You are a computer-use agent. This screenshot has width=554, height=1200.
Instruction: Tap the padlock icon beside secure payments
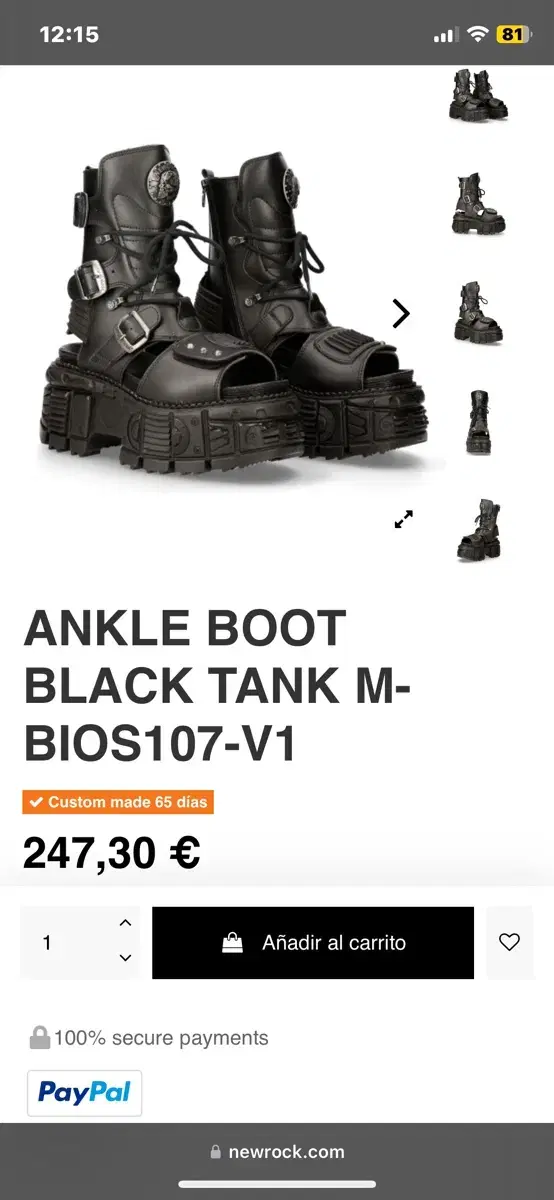click(39, 1038)
